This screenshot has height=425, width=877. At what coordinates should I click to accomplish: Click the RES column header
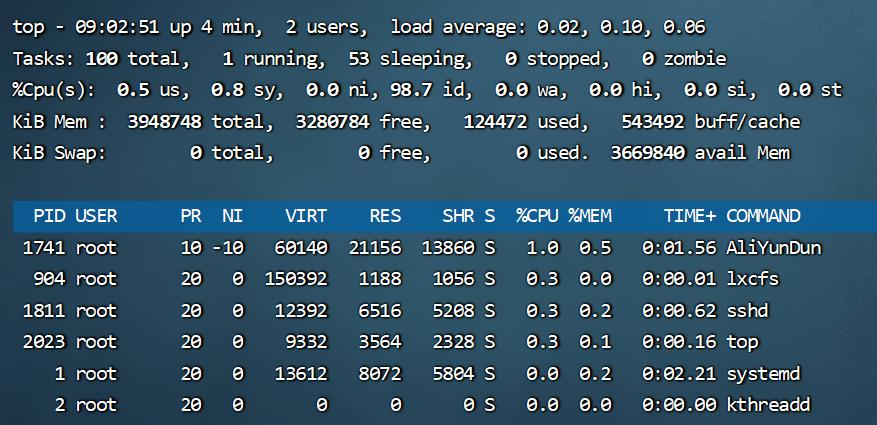click(385, 216)
